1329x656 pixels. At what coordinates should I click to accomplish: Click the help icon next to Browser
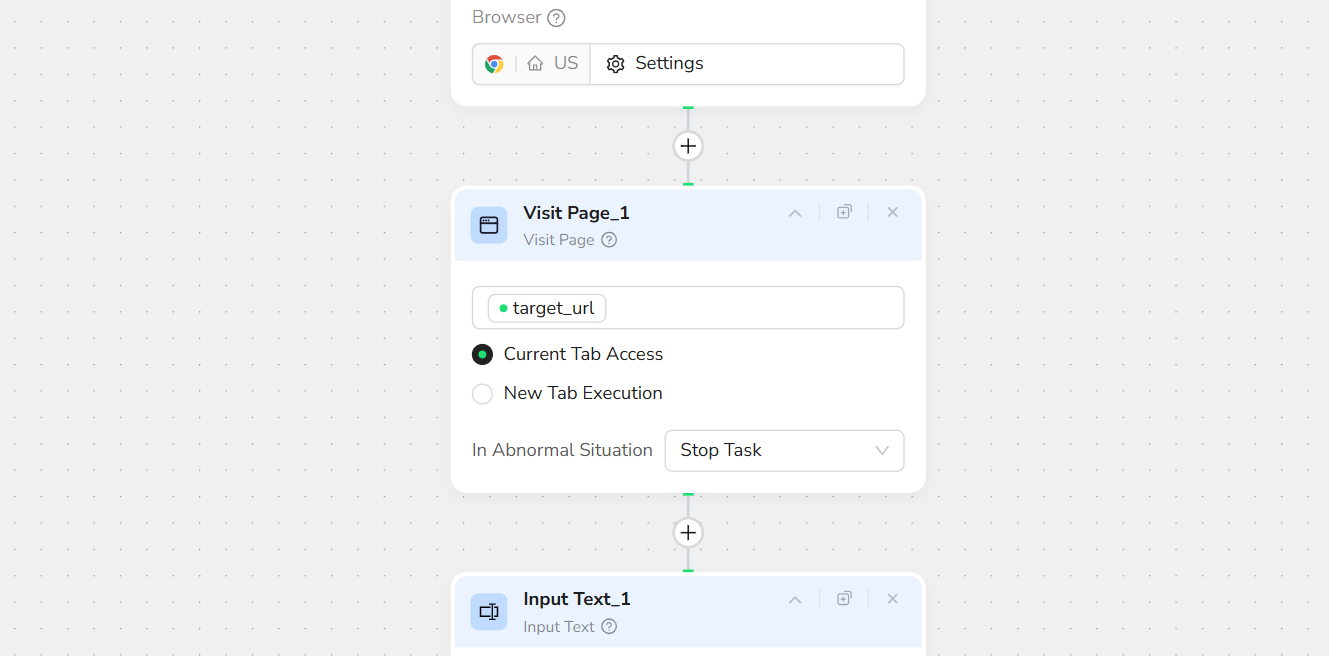(557, 18)
